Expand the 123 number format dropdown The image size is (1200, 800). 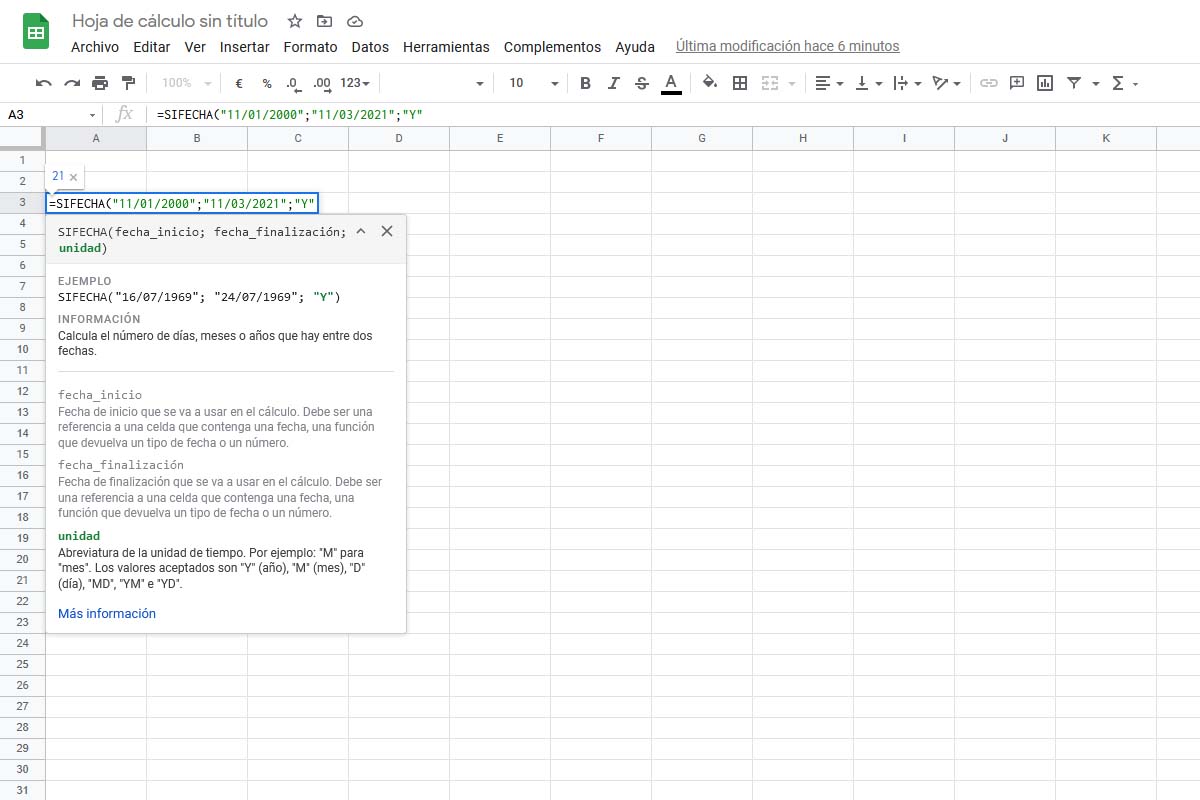pos(355,83)
